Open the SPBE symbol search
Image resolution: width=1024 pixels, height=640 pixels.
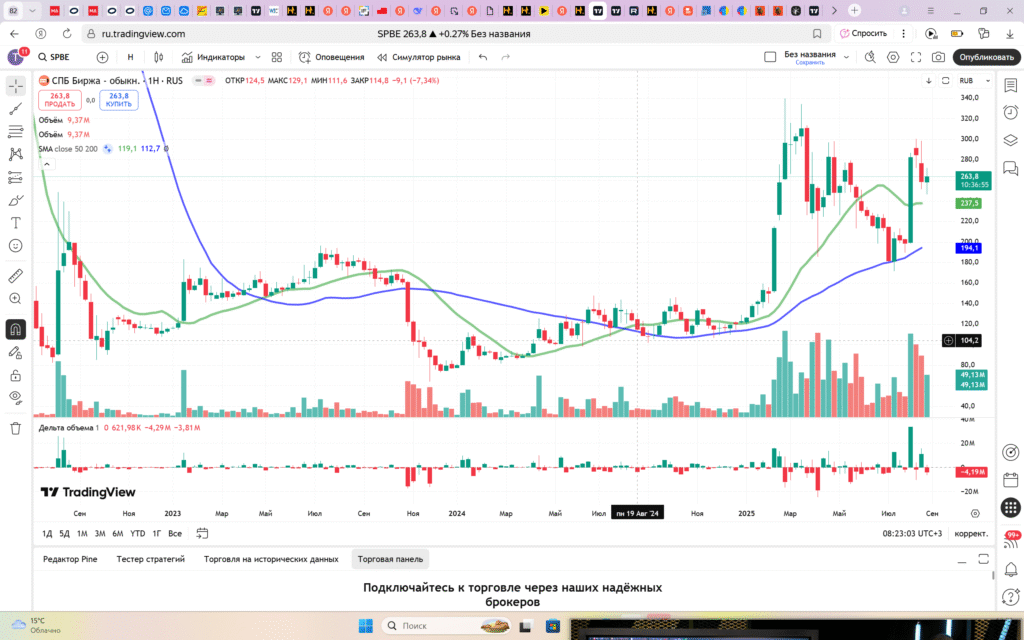[x=54, y=57]
